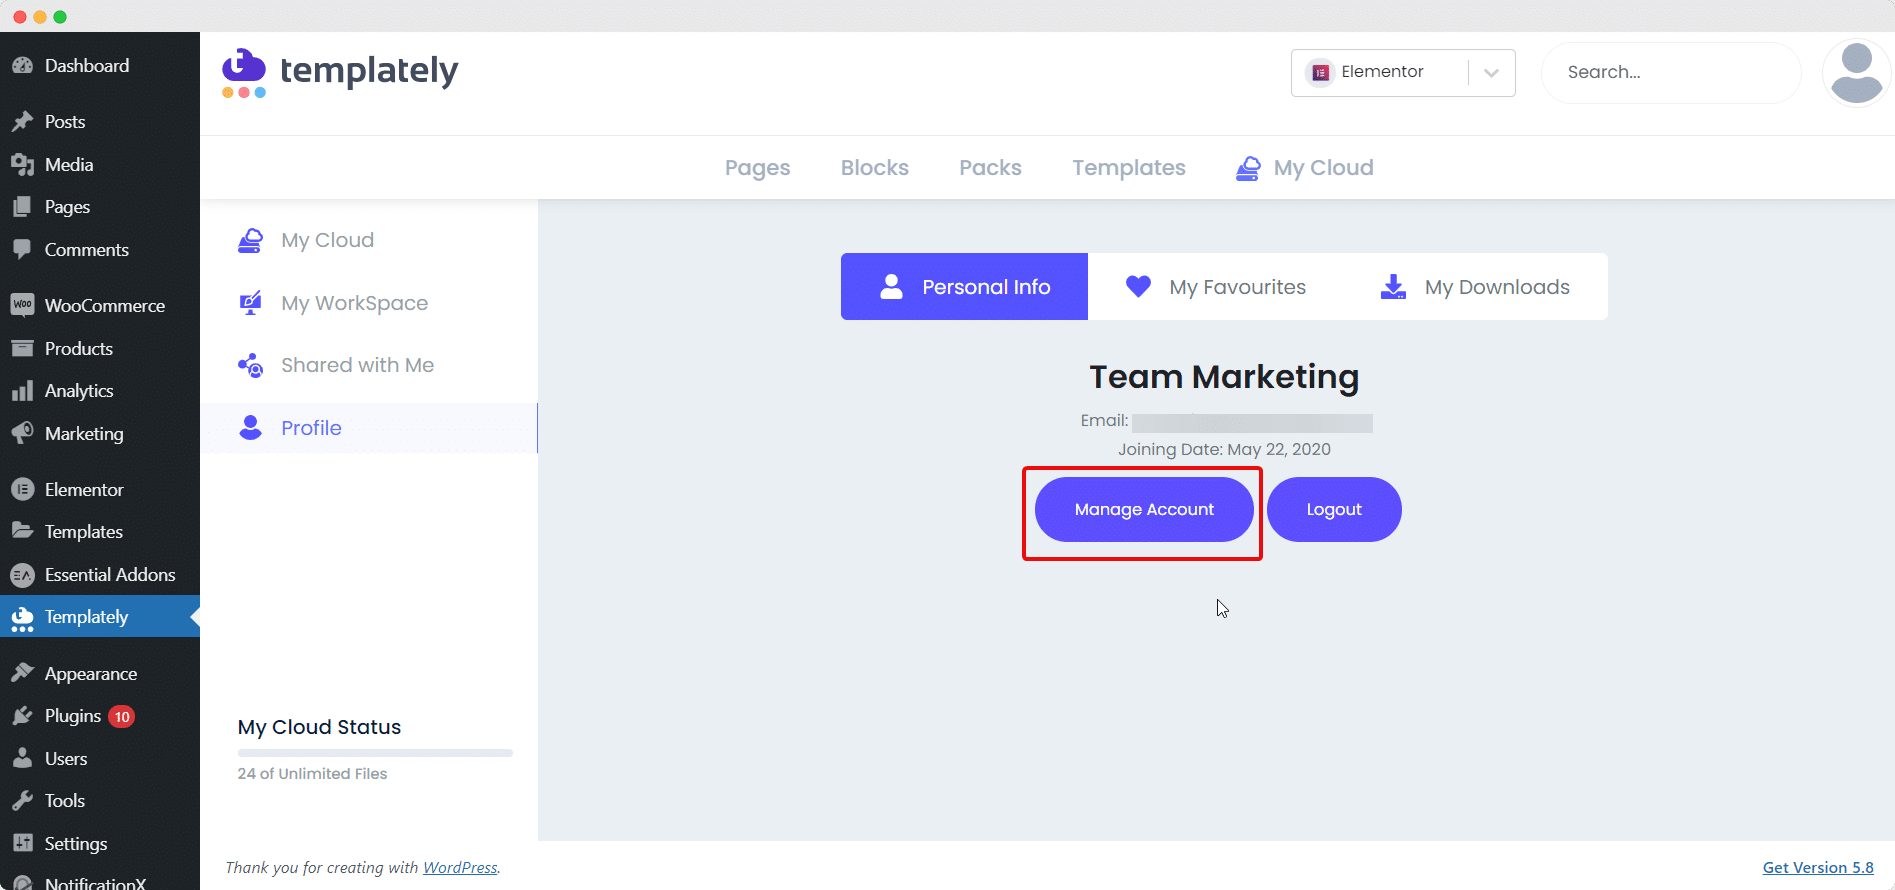Select Profile in the left panel
Screen dimensions: 1895x890
[369, 428]
